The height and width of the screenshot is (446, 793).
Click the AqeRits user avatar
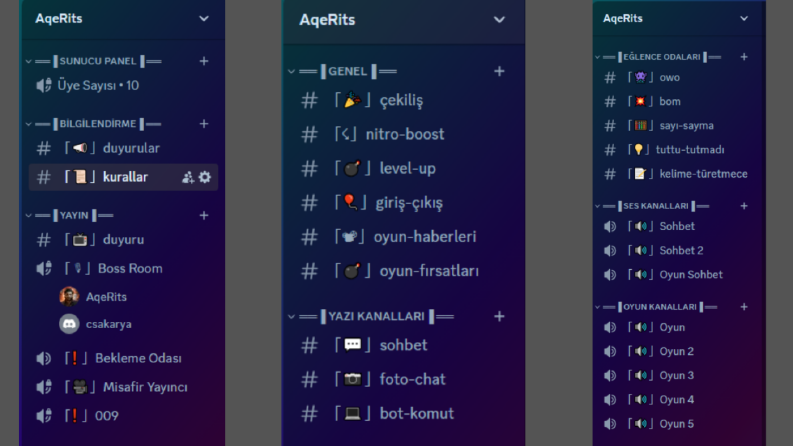(69, 297)
